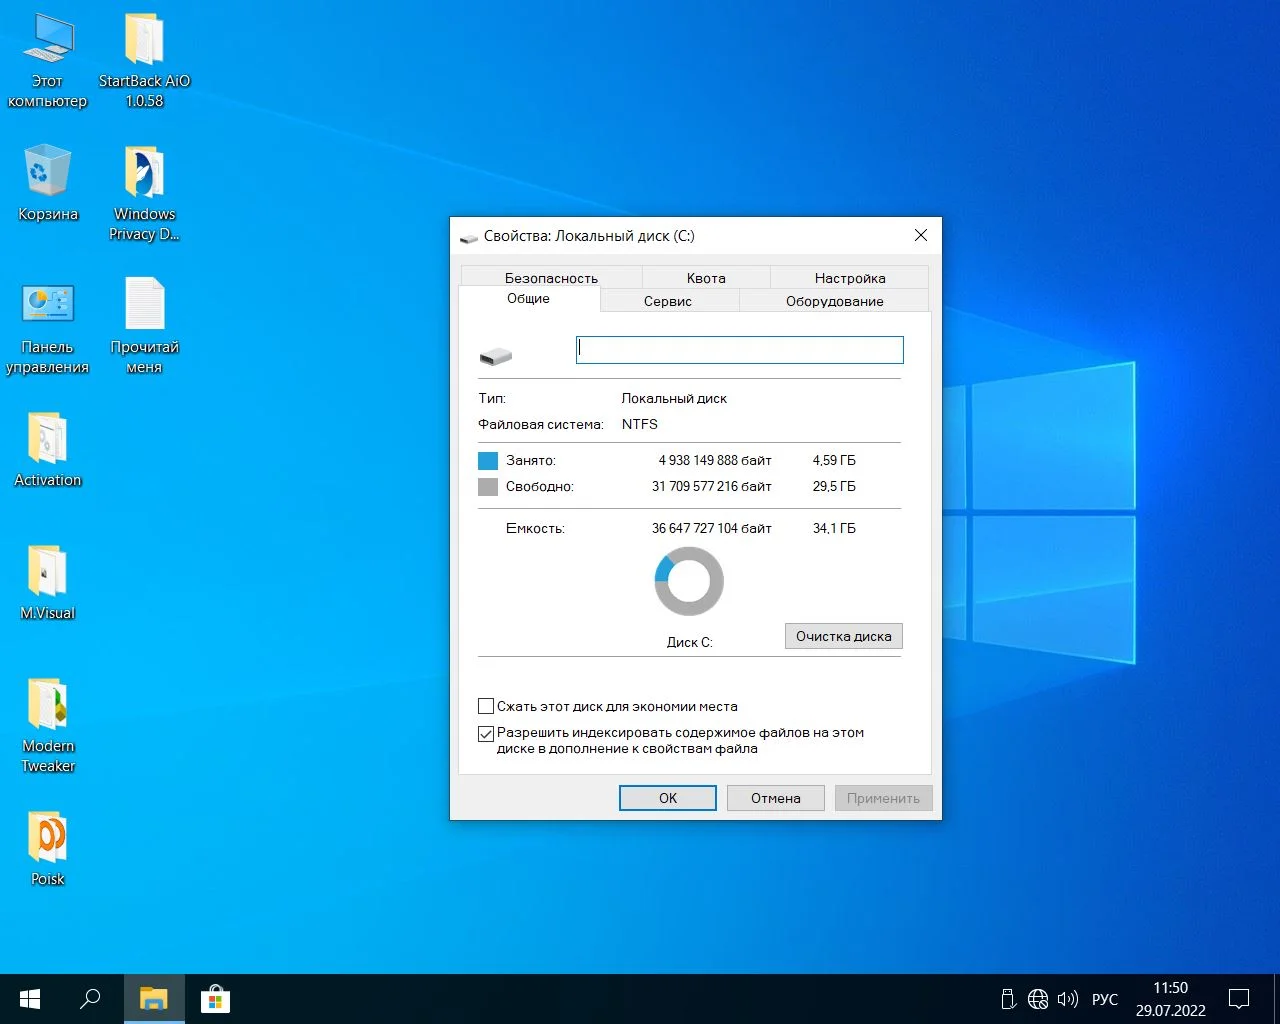The width and height of the screenshot is (1280, 1024).
Task: Open the 'Этот компьютер' desktop icon
Action: [47, 42]
